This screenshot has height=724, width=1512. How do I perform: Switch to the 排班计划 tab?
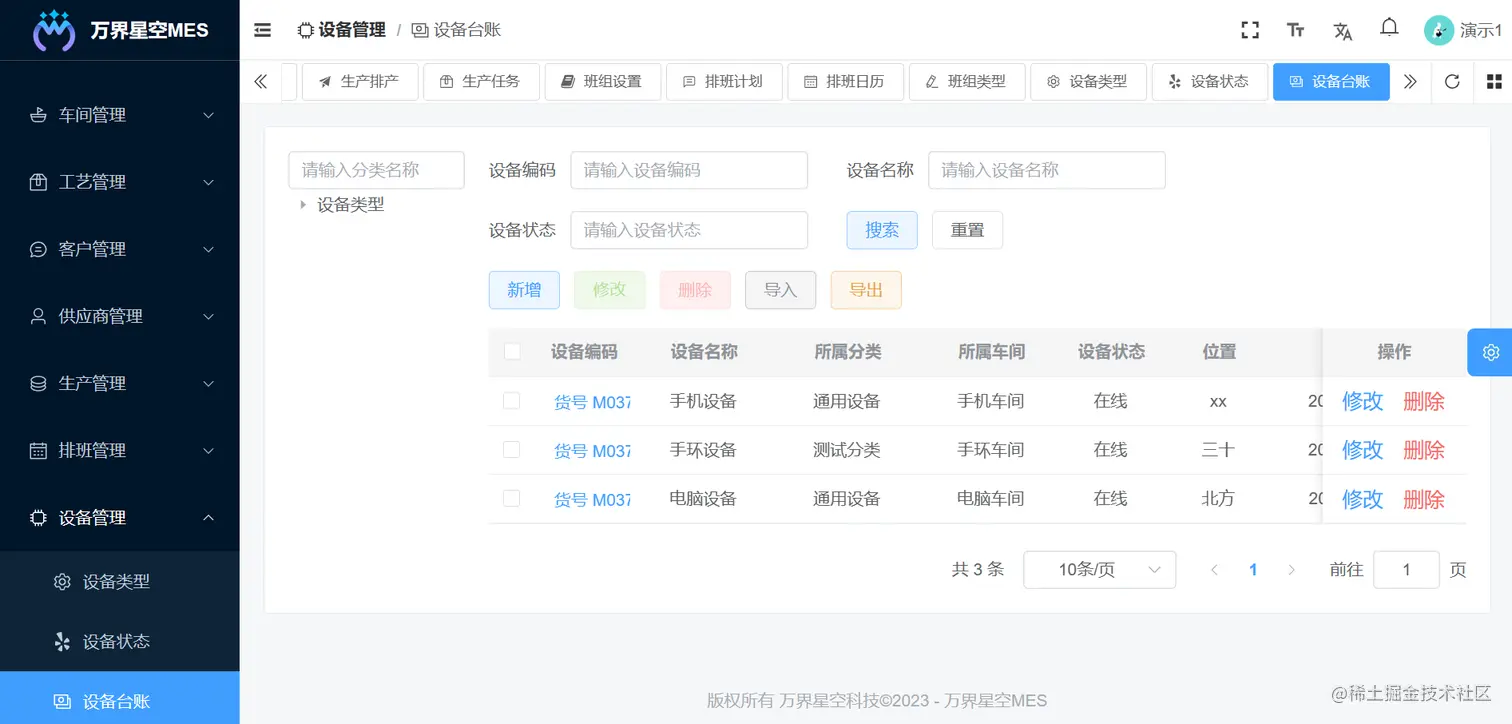tap(724, 81)
